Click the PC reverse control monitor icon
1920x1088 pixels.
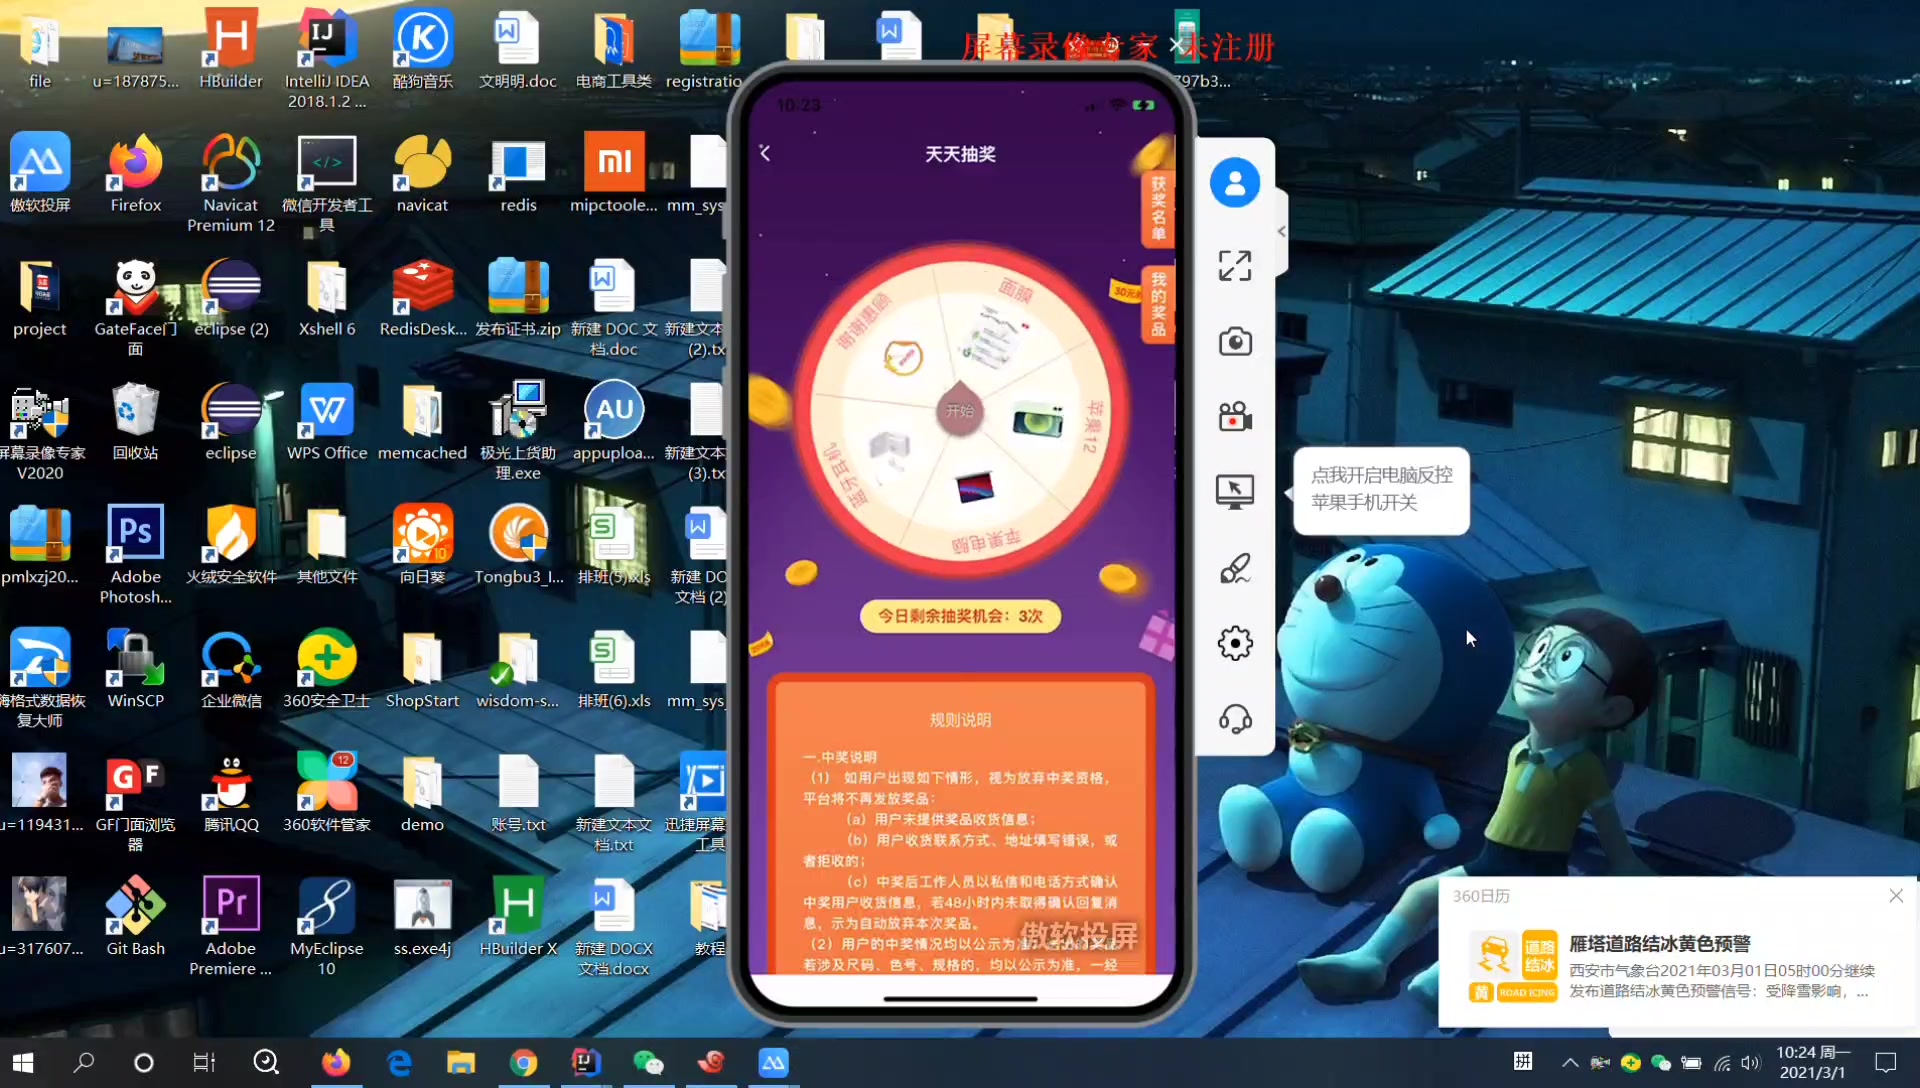point(1235,491)
